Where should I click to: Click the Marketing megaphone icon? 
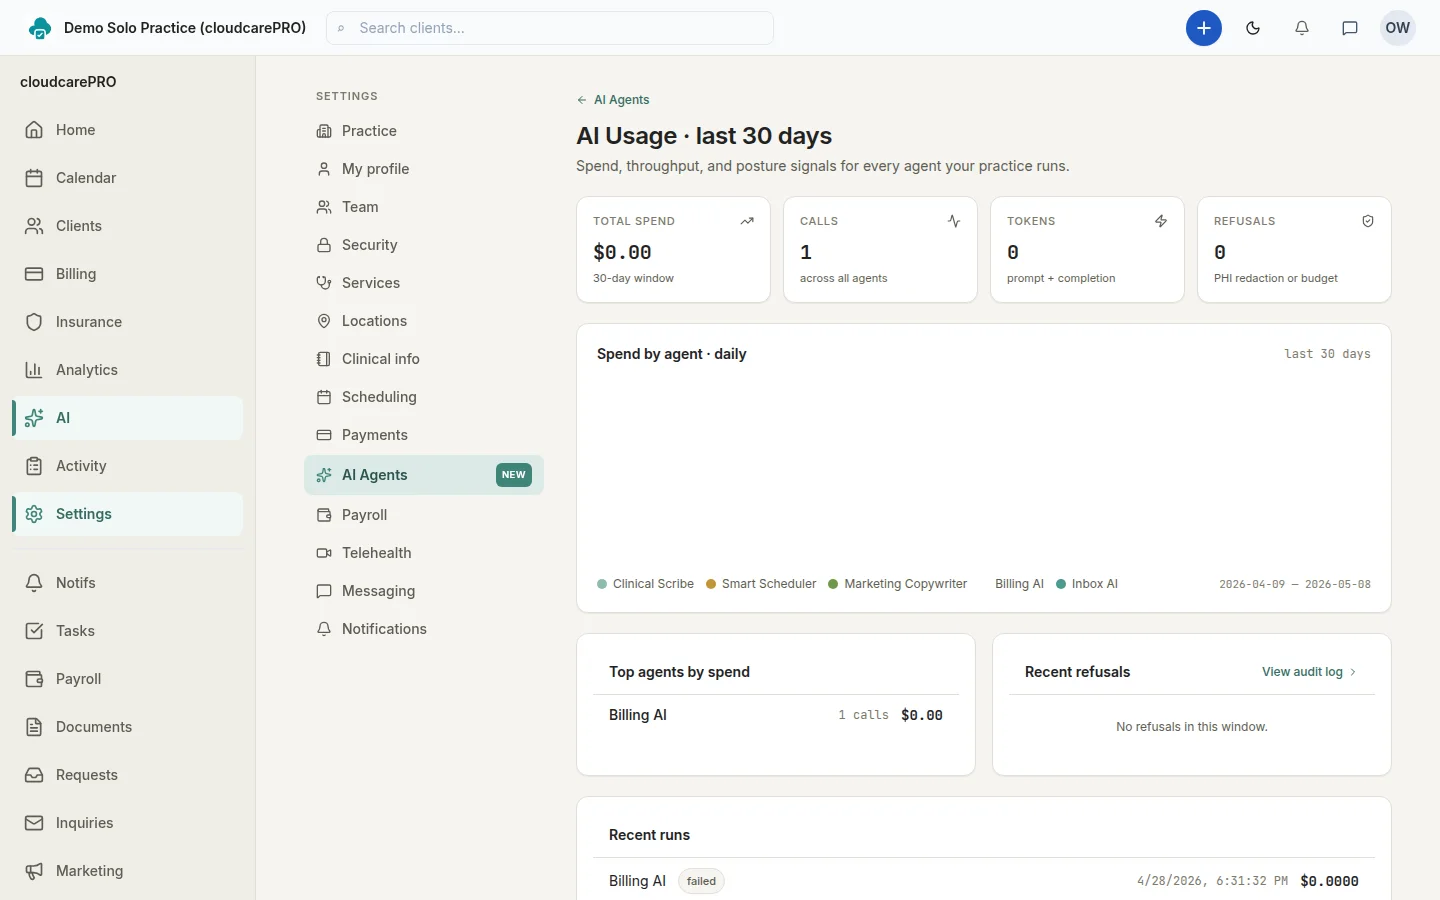34,871
